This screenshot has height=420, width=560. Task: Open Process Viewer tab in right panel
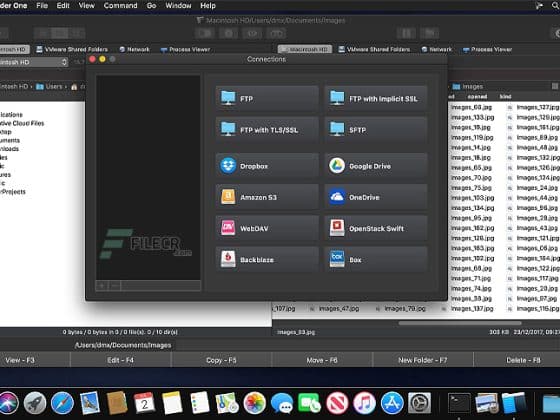488,49
